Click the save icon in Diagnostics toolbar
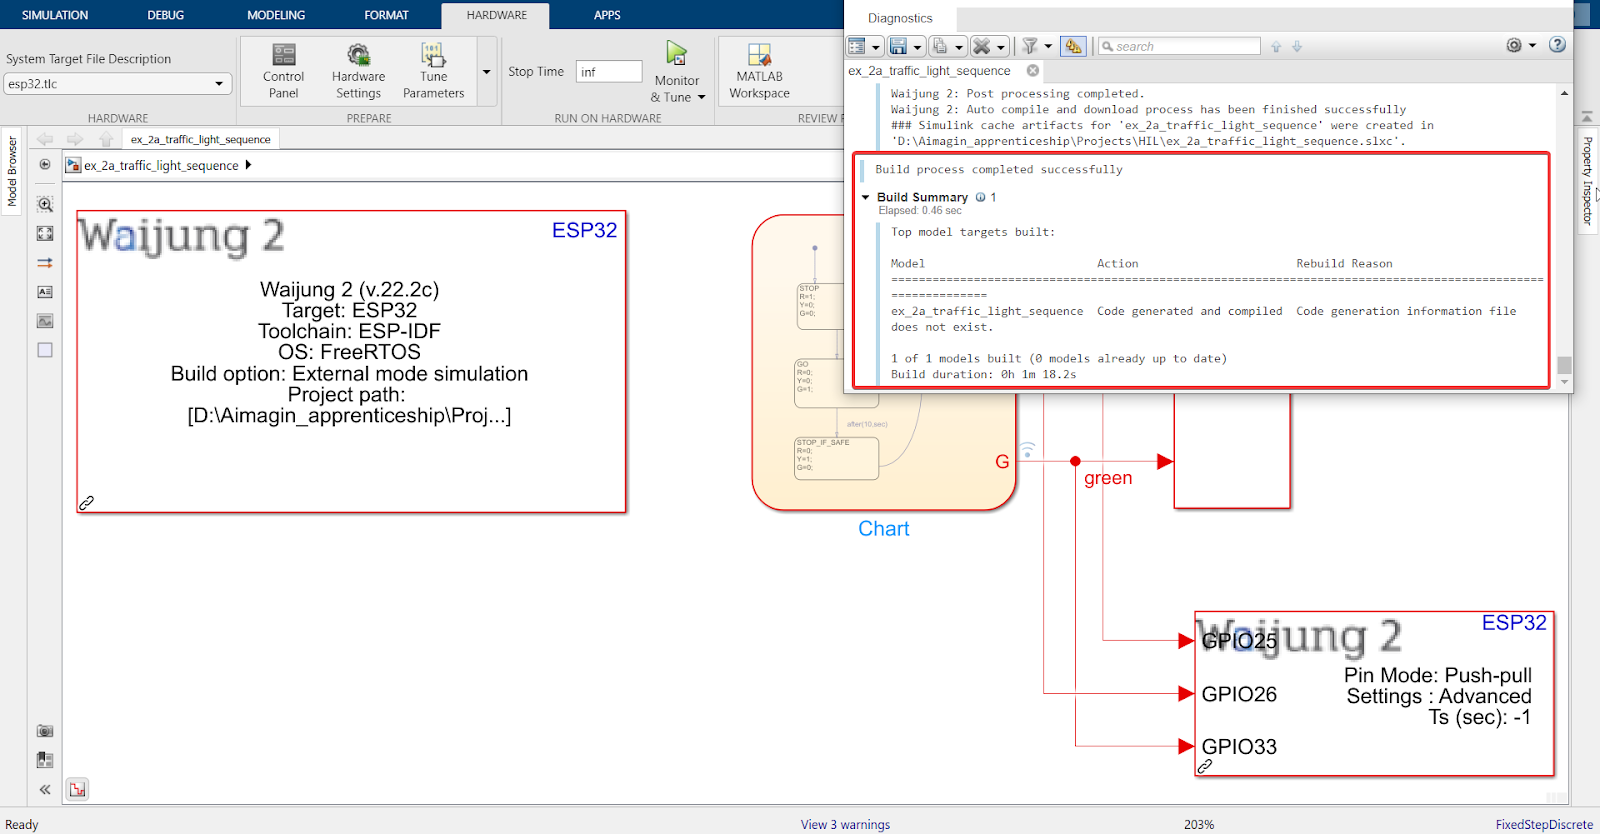 coord(898,46)
